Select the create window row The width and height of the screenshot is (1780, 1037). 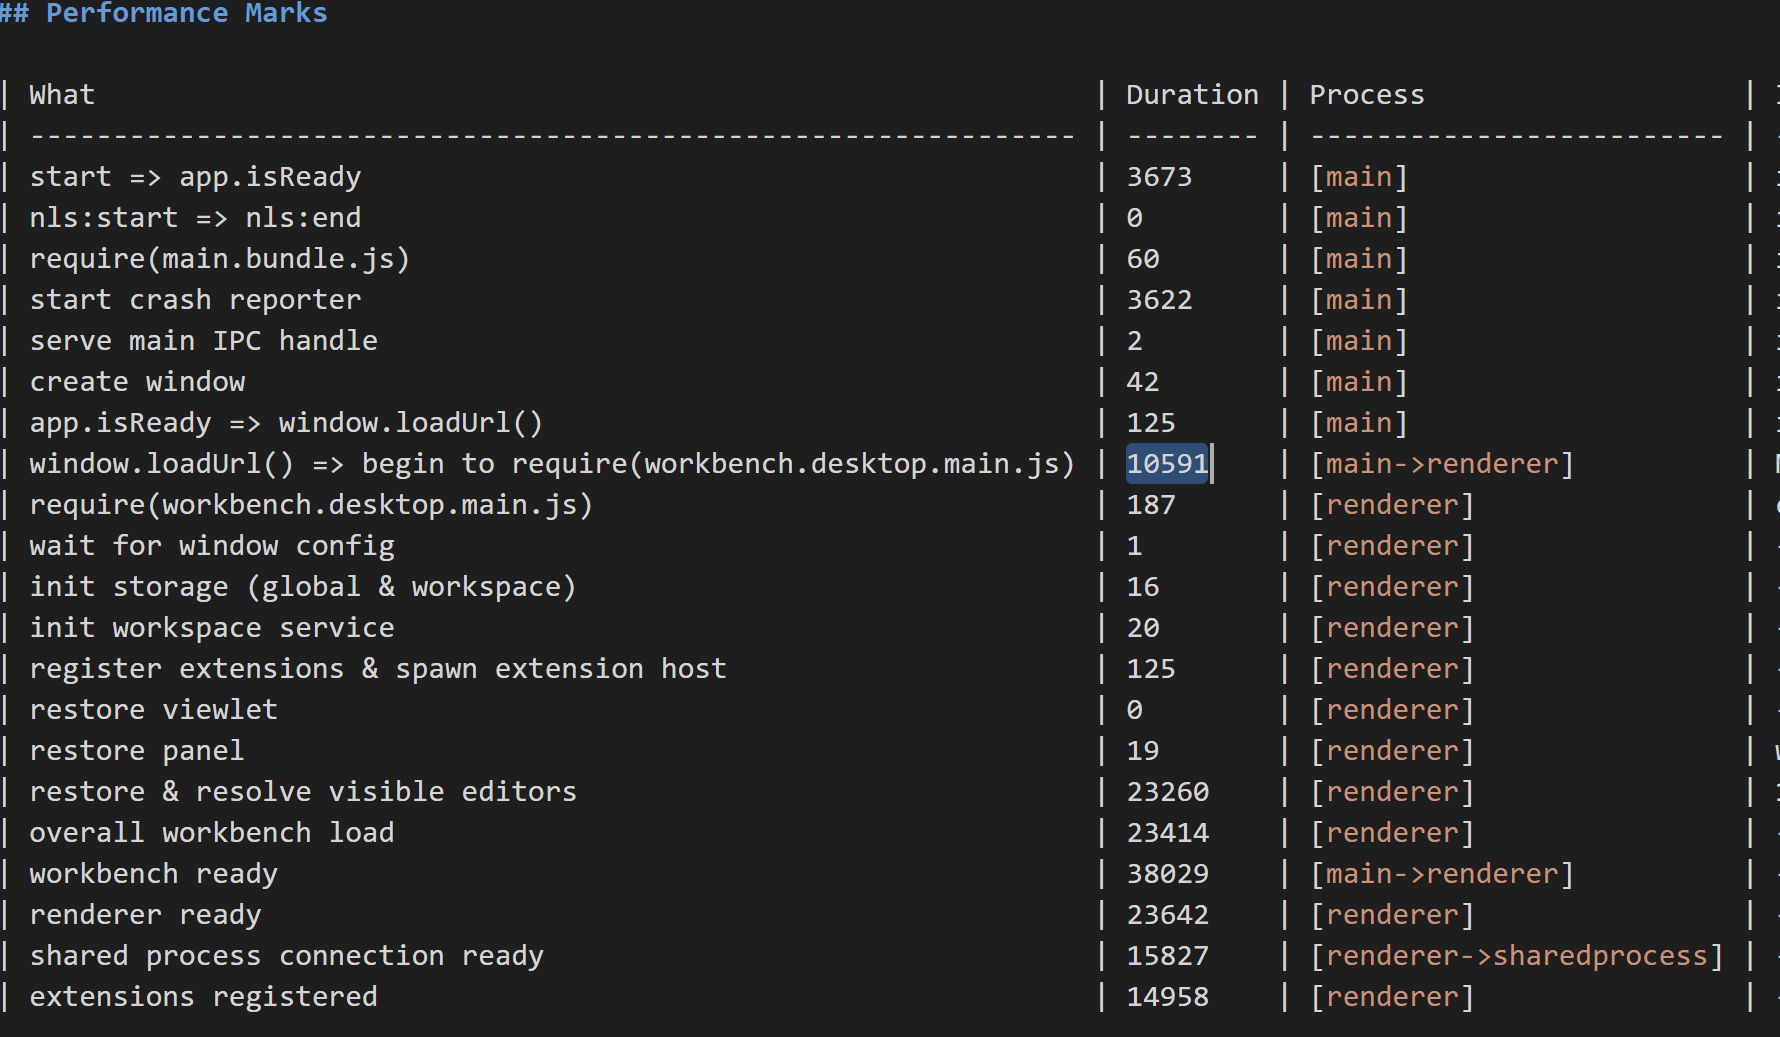pos(137,381)
